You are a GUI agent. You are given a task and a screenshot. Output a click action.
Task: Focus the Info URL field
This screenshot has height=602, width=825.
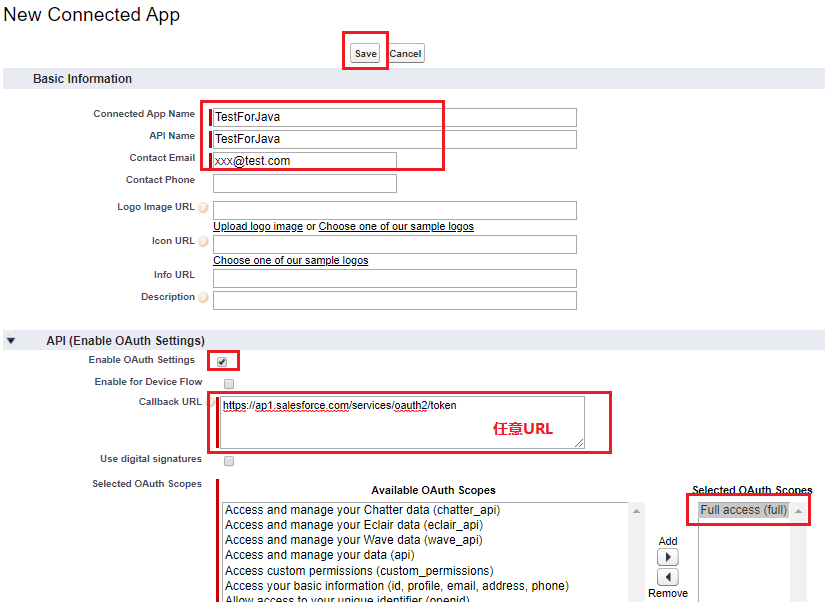pos(395,278)
